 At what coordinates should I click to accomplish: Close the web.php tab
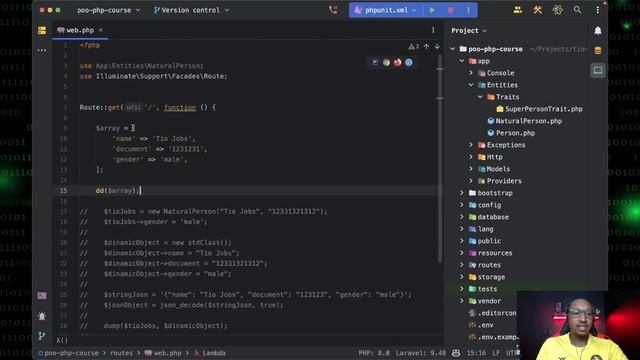[101, 30]
